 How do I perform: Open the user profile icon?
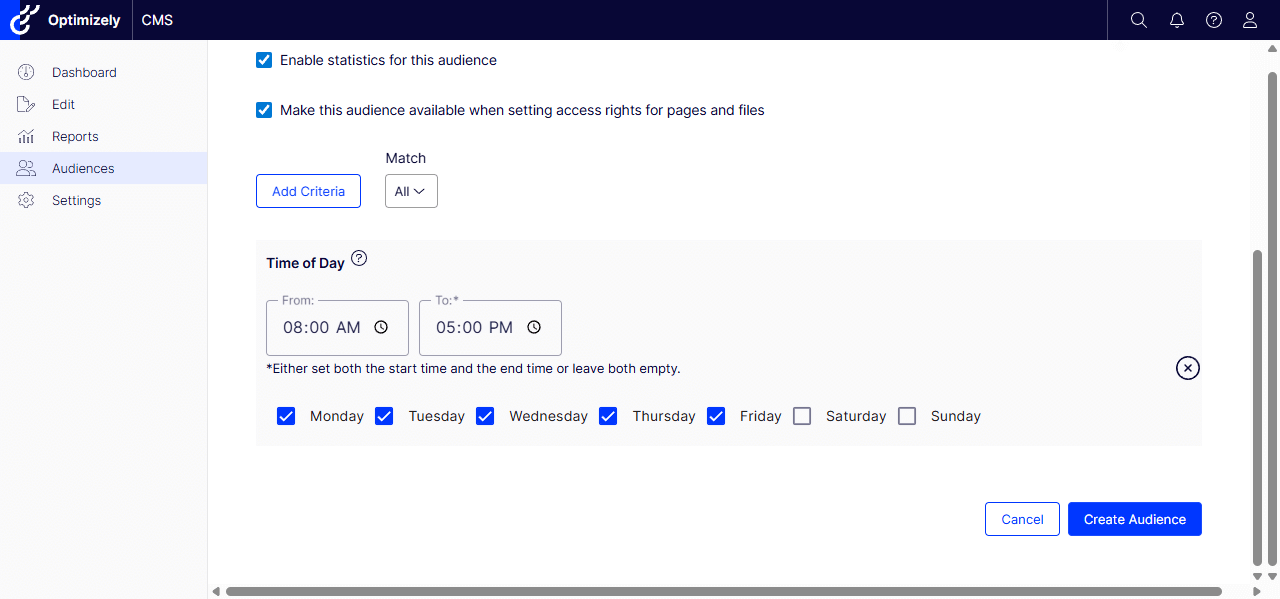[1249, 19]
